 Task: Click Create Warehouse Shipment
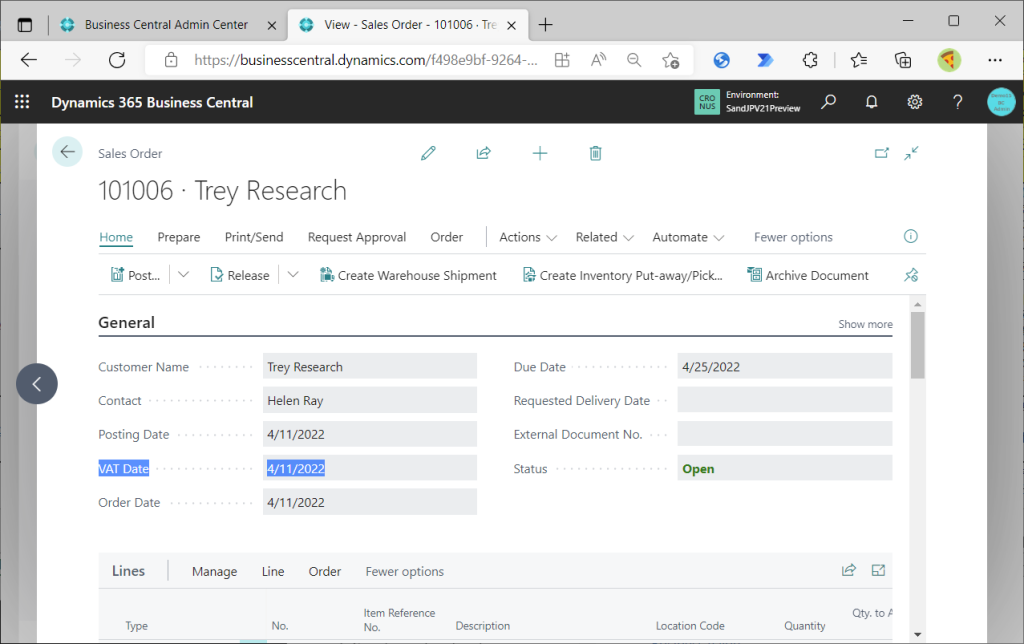tap(408, 275)
